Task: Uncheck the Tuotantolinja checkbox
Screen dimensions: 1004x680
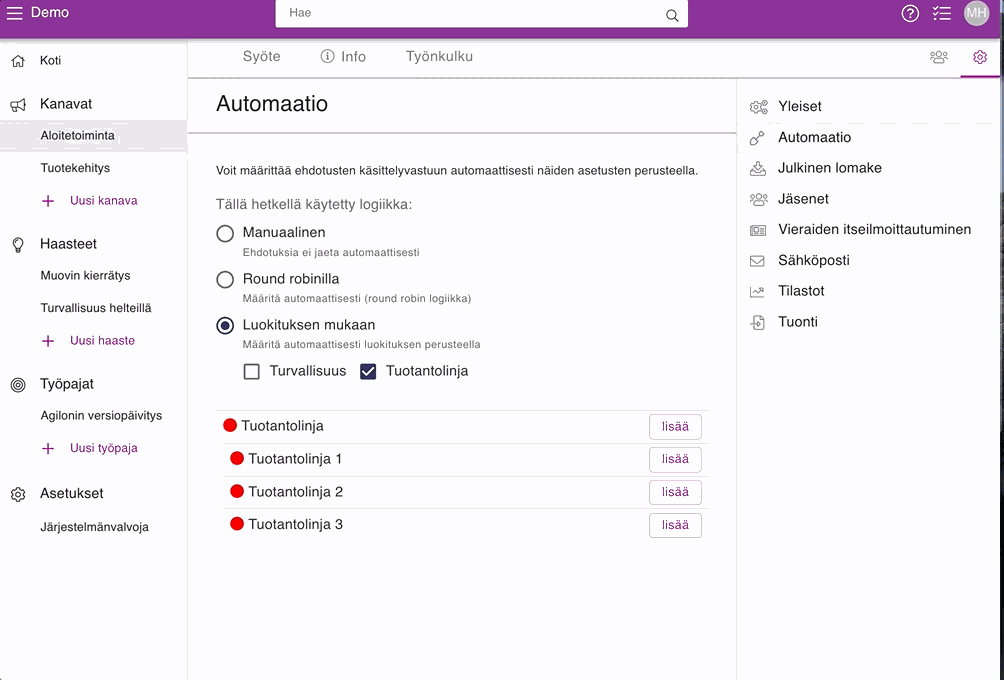Action: tap(368, 371)
